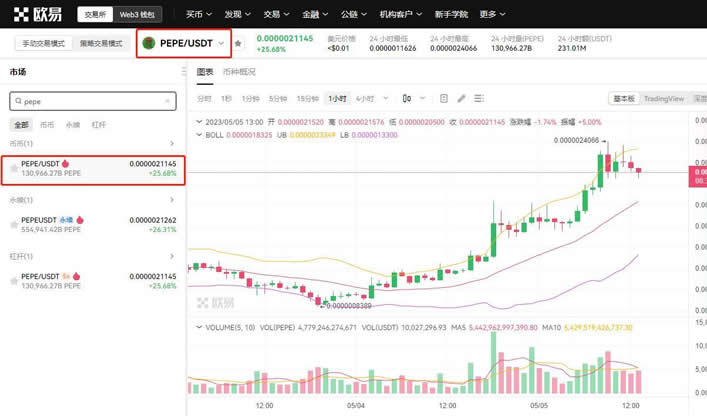Switch to 策略交易模式 mode
The width and height of the screenshot is (707, 416).
101,44
